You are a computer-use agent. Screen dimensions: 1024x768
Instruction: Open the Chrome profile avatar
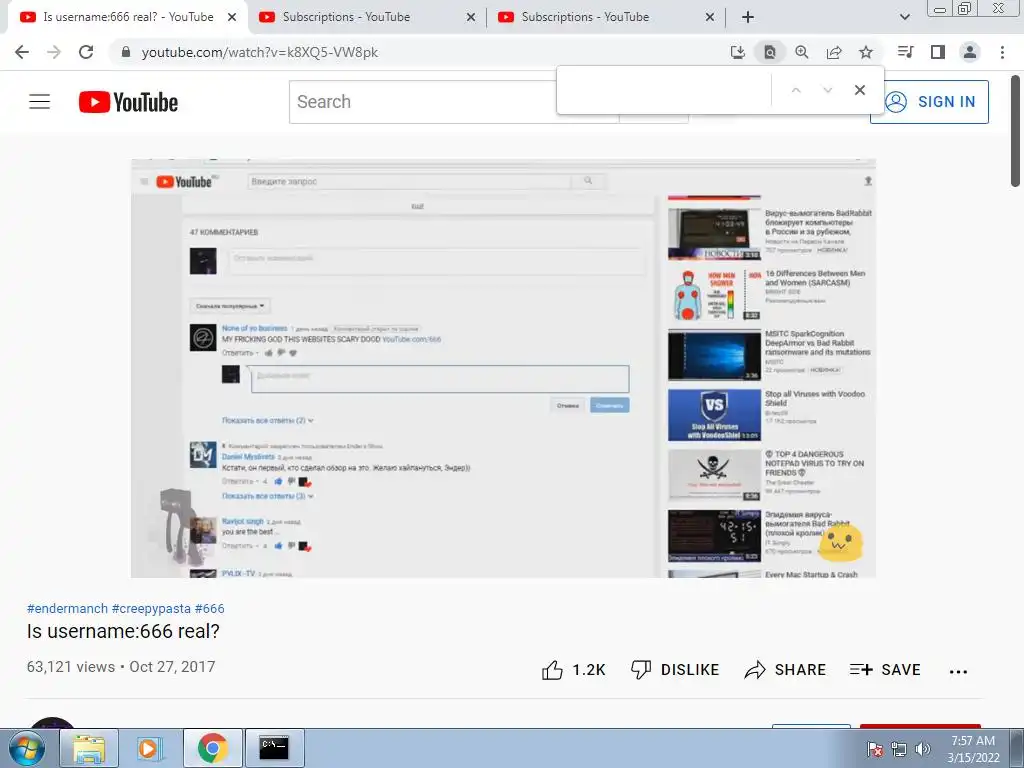coord(970,52)
